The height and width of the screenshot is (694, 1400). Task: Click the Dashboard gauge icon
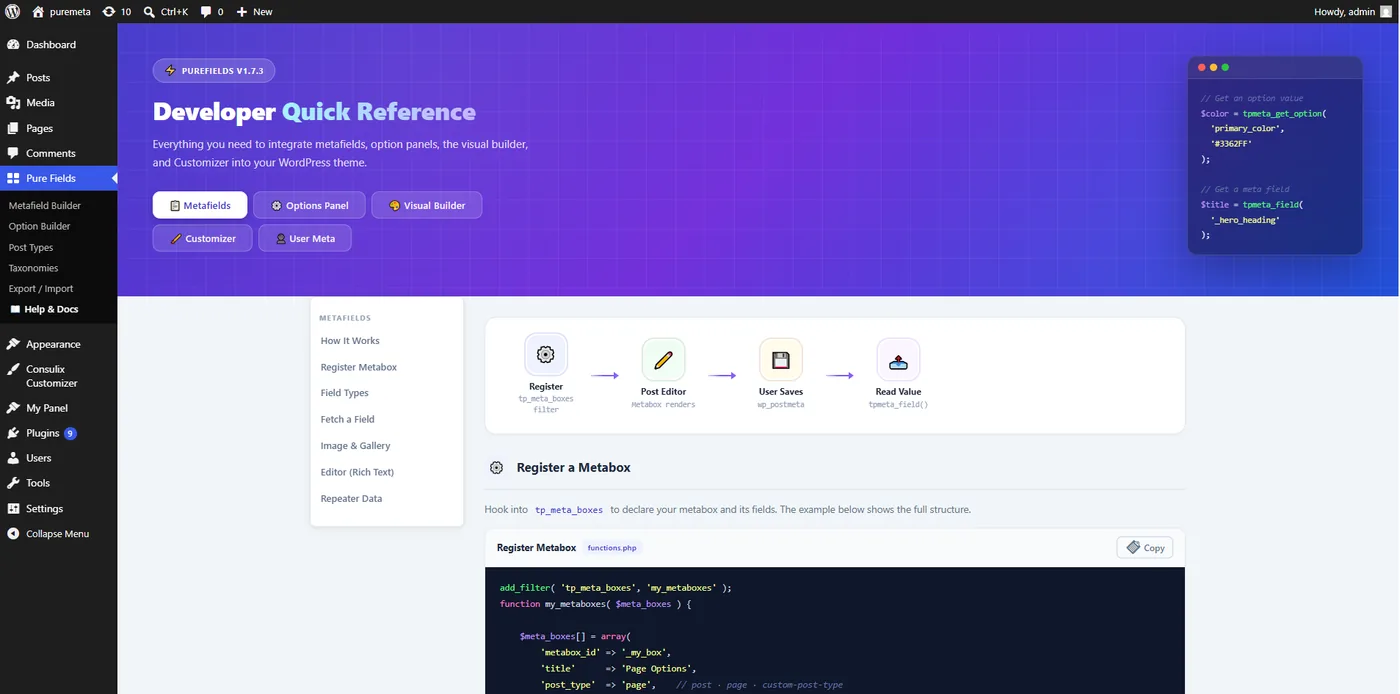[13, 45]
